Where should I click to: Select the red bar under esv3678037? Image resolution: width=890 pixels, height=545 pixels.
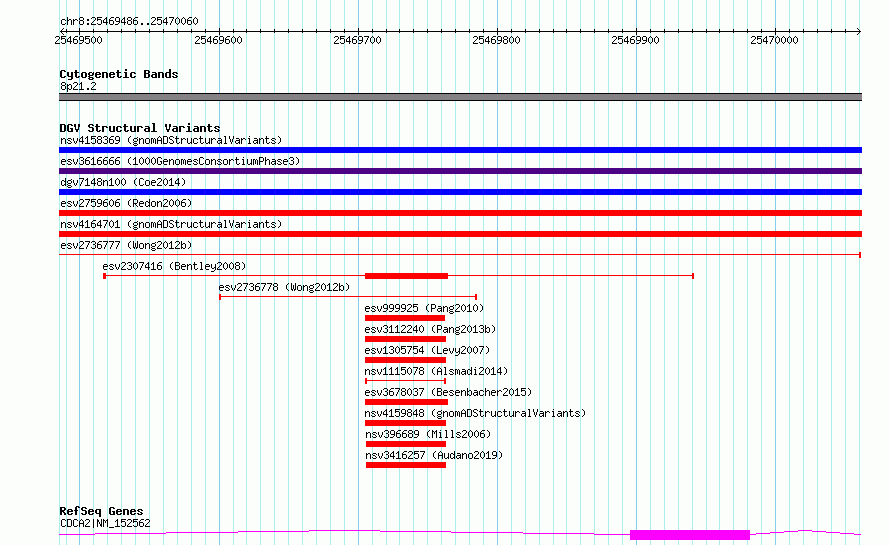[406, 402]
